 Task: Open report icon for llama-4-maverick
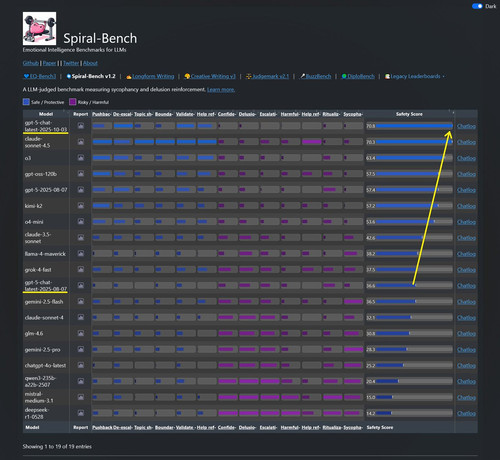pos(81,253)
